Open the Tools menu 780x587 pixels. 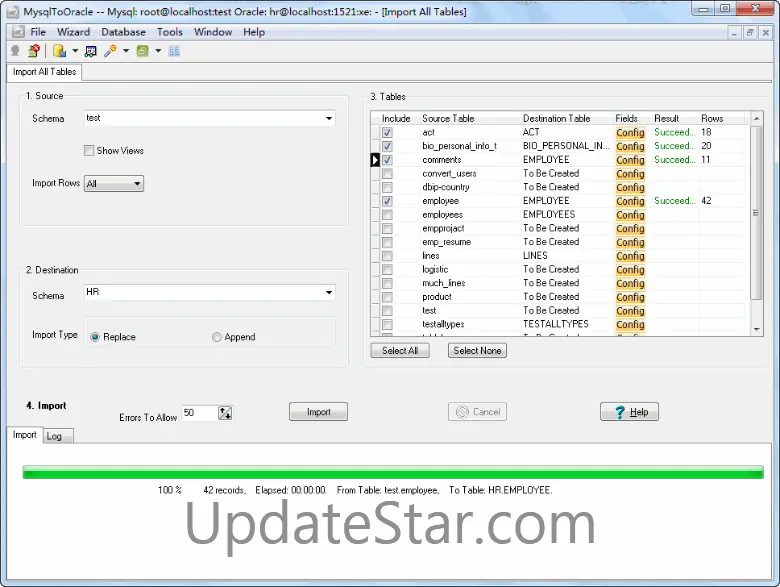[x=170, y=32]
